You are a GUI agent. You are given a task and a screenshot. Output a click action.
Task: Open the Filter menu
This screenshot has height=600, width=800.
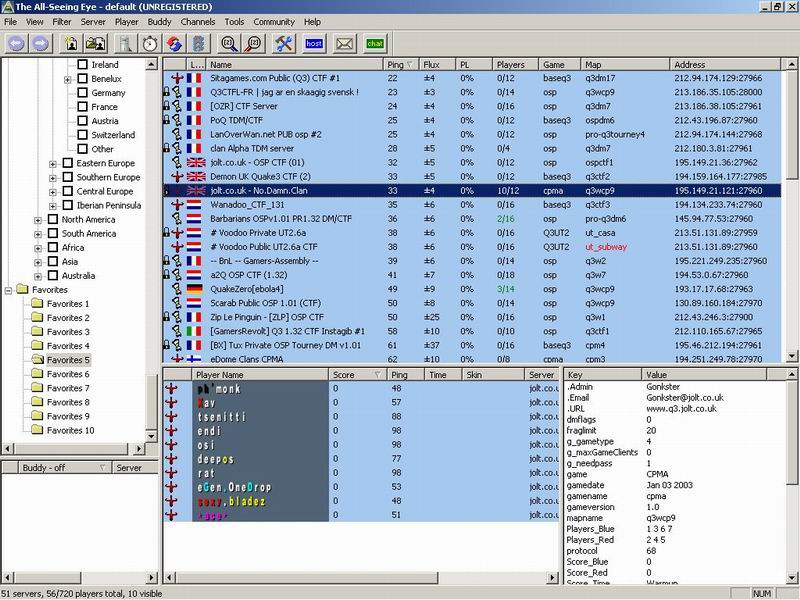[x=62, y=22]
